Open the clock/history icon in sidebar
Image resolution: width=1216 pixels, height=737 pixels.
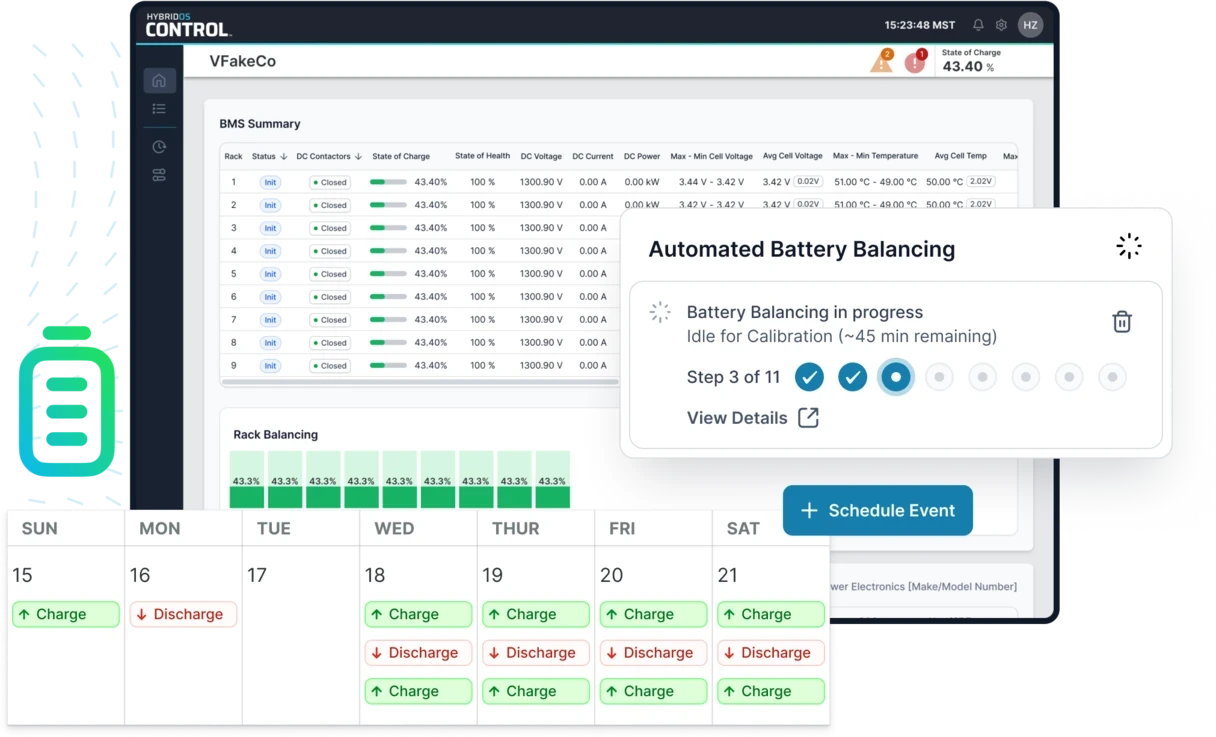point(159,147)
